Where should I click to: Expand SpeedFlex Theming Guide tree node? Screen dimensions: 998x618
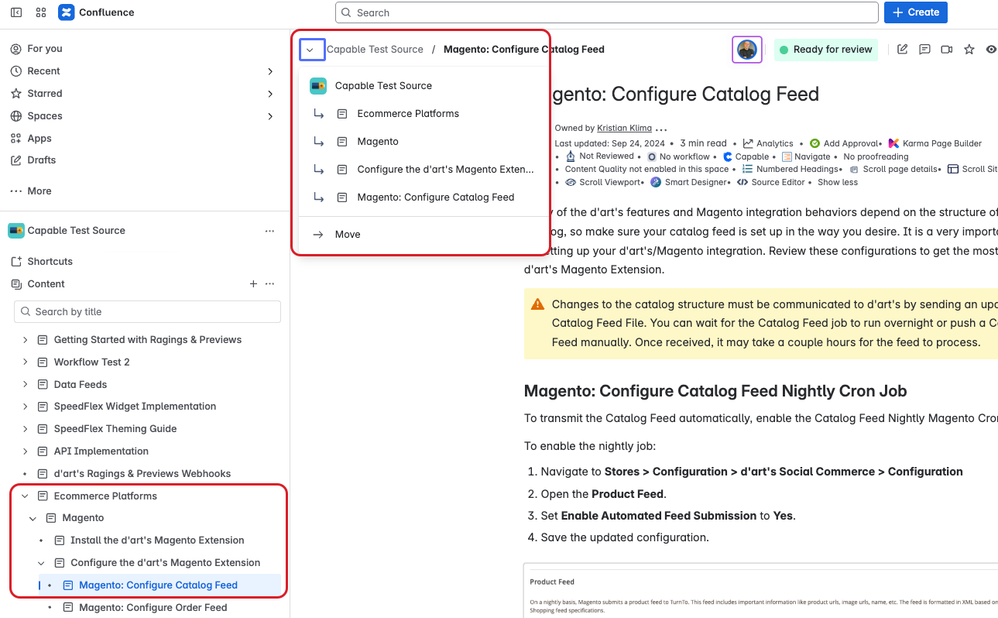pyautogui.click(x=25, y=429)
